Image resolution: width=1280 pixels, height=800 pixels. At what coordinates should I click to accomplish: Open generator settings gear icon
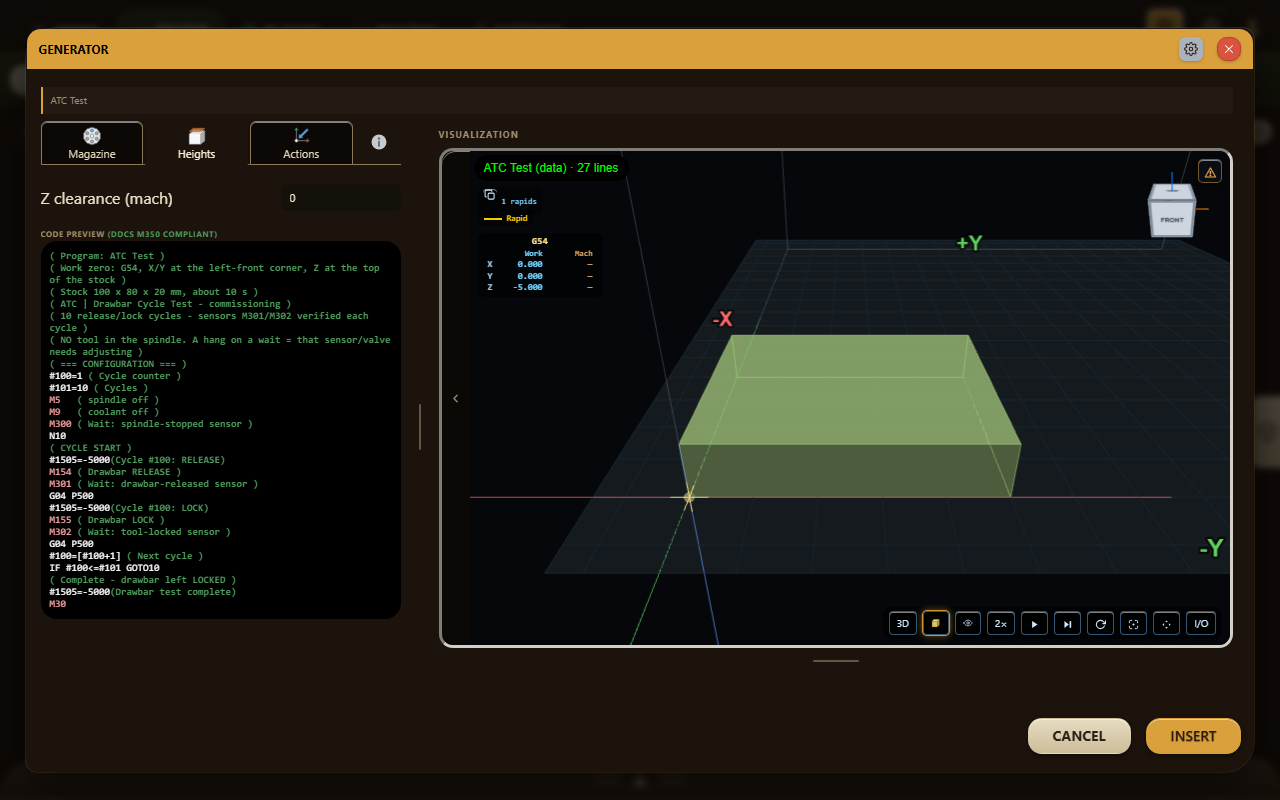1191,49
